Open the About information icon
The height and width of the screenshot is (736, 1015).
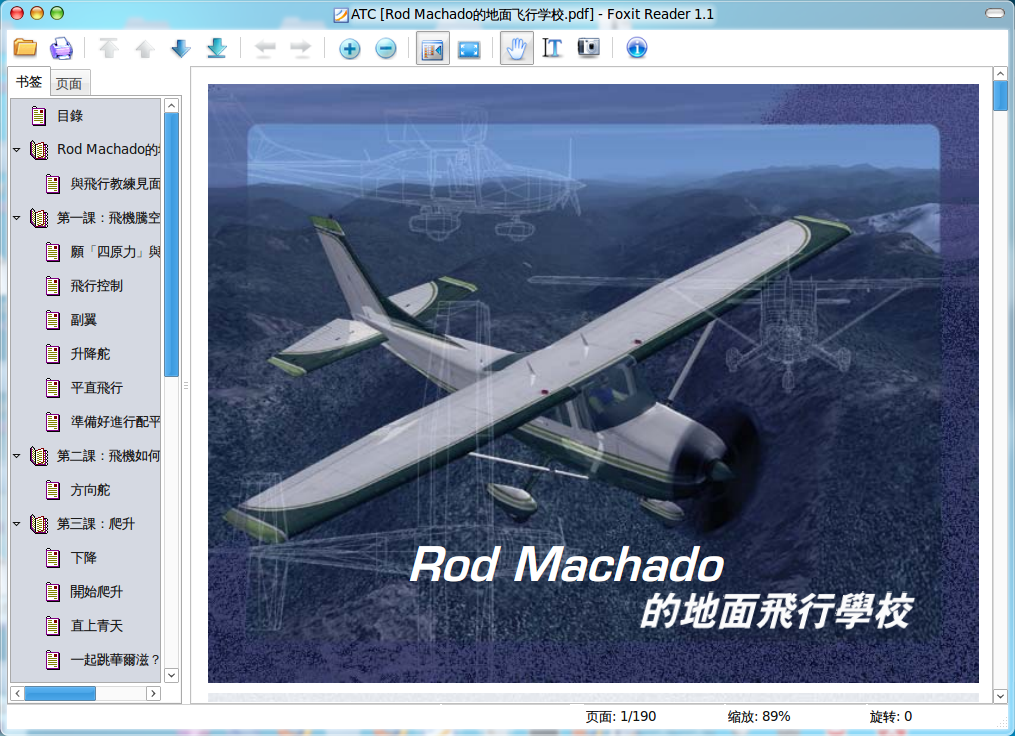tap(637, 48)
